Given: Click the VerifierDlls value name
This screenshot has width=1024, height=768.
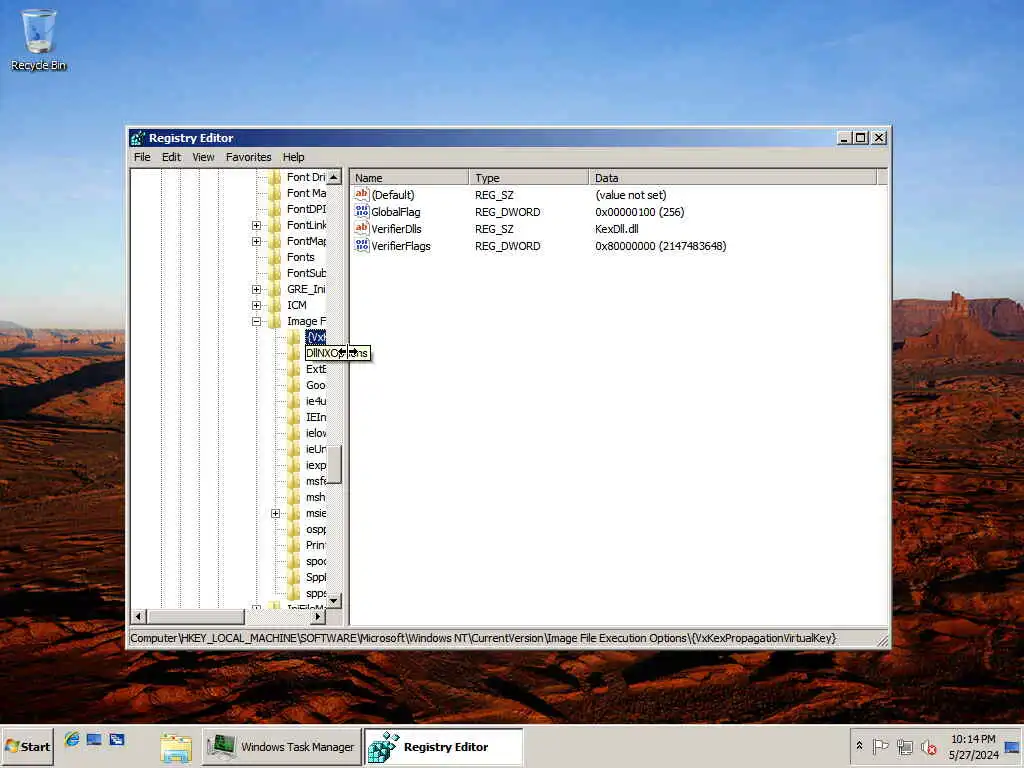Looking at the screenshot, I should 396,229.
